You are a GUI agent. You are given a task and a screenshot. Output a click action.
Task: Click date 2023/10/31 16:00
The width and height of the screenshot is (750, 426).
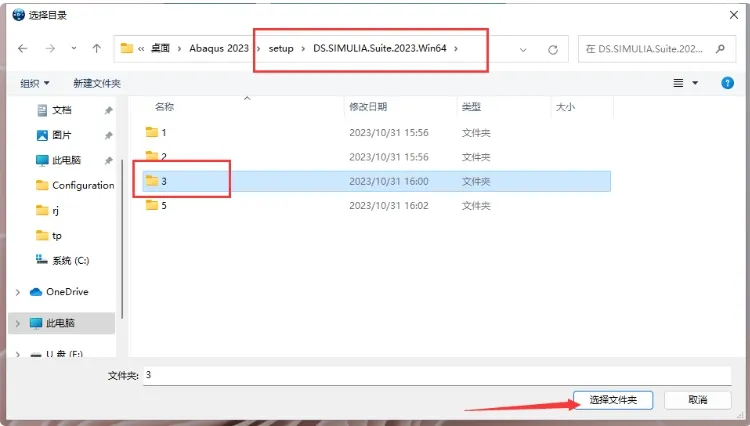388,181
